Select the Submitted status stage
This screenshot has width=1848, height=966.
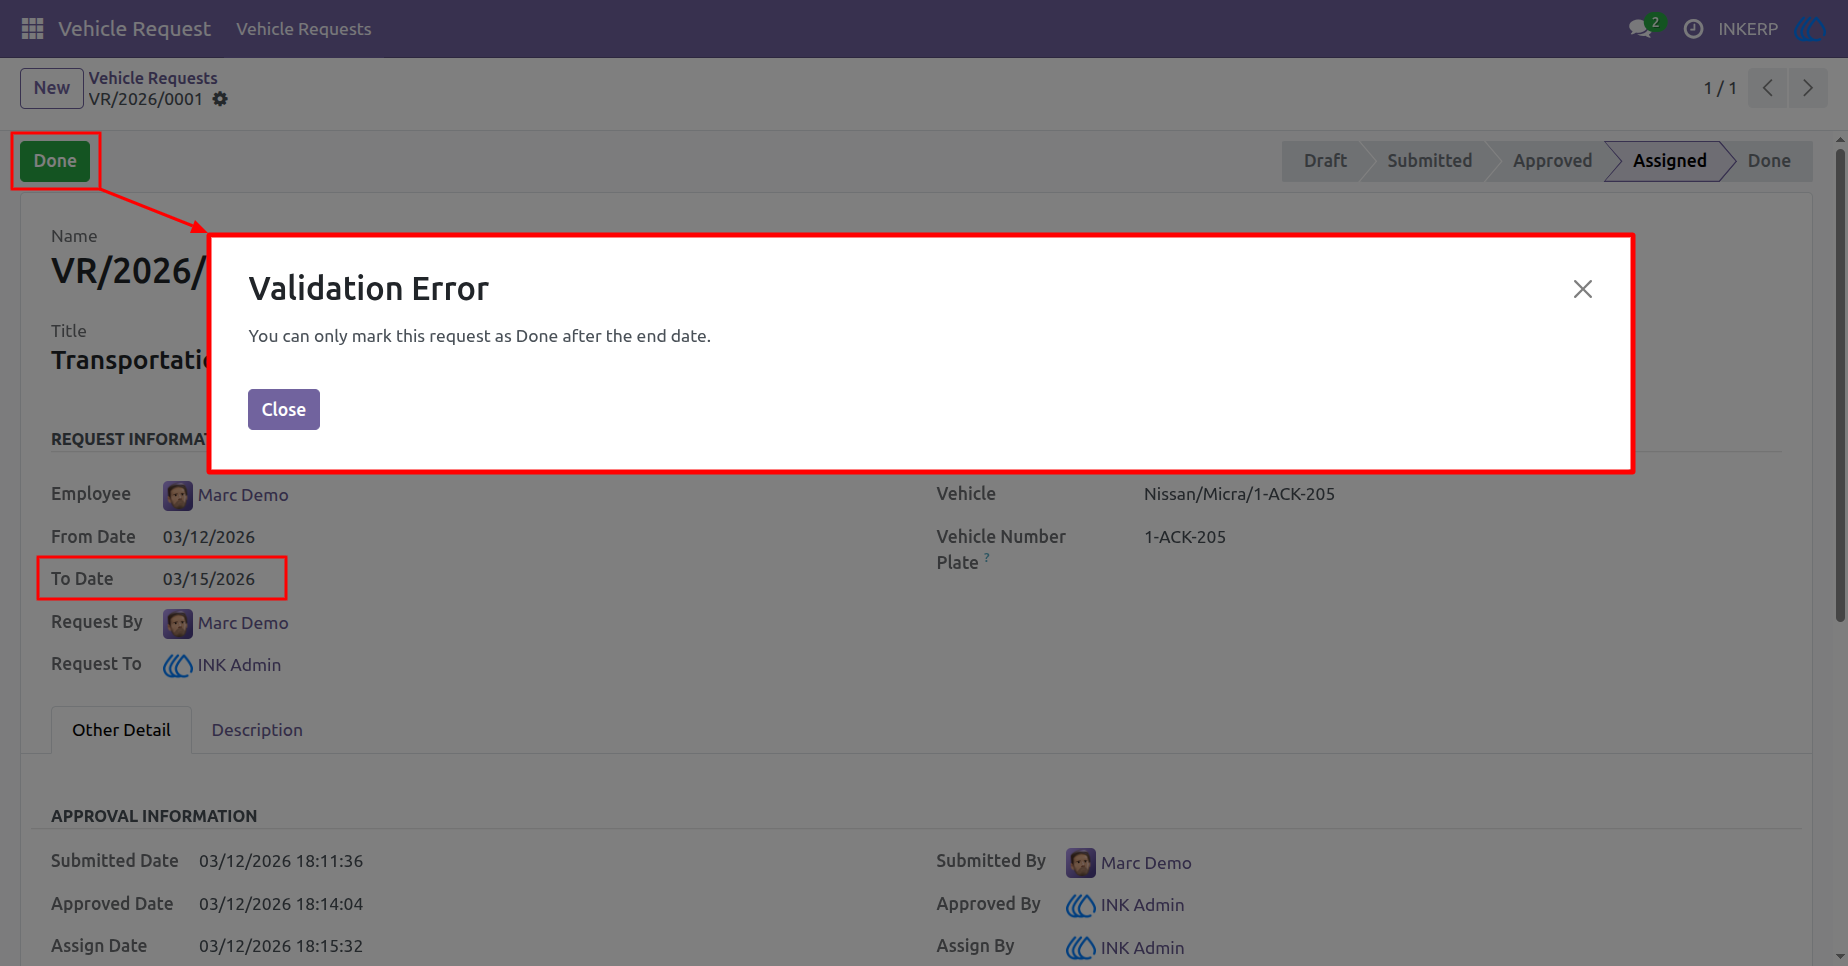(x=1429, y=161)
